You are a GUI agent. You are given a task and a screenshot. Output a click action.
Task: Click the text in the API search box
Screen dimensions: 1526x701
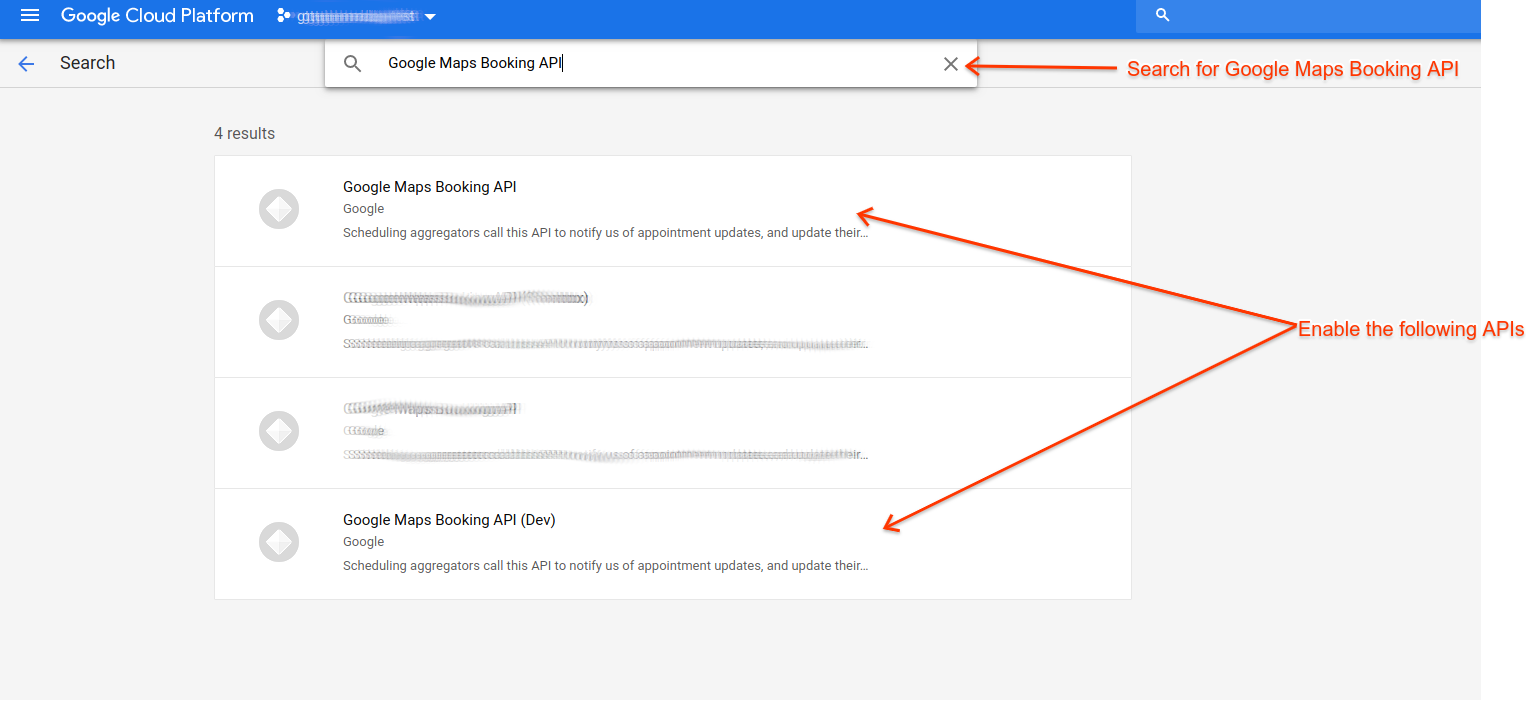[x=475, y=64]
